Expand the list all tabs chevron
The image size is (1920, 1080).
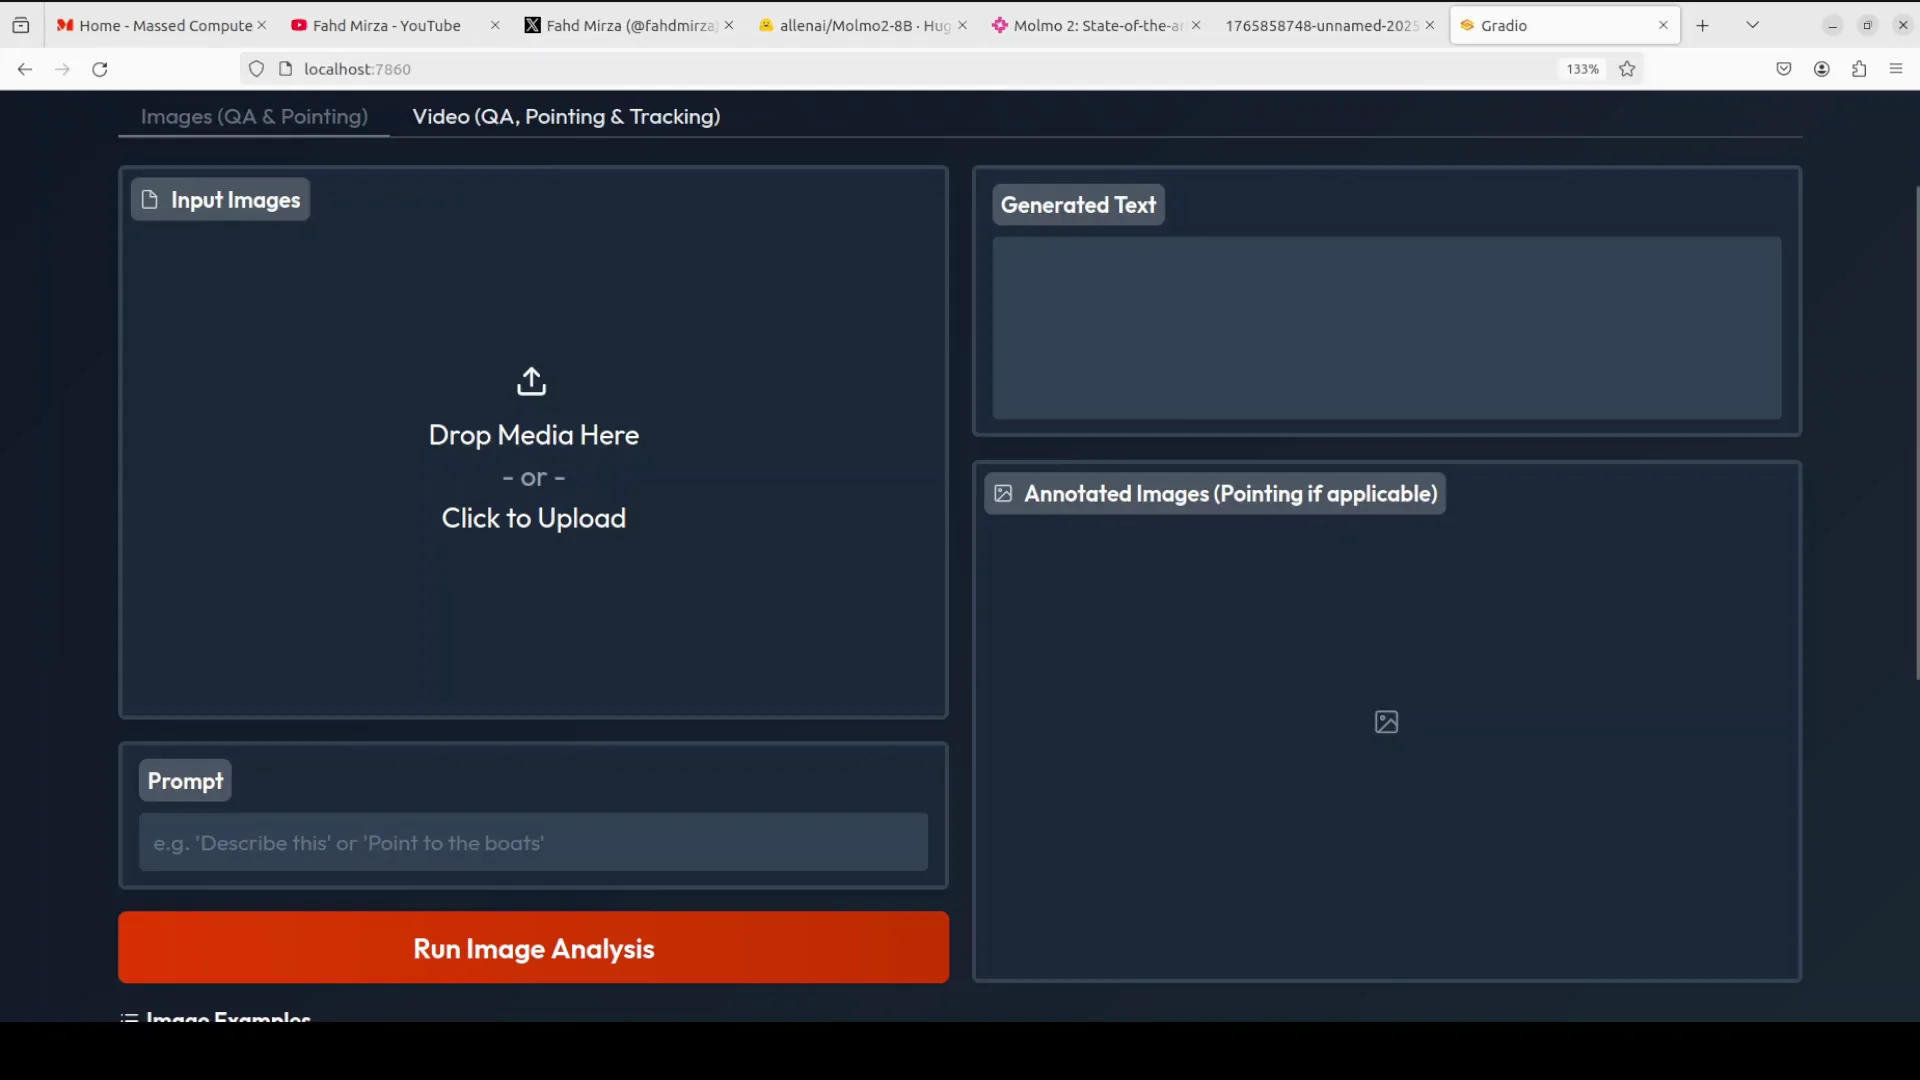coord(1752,25)
